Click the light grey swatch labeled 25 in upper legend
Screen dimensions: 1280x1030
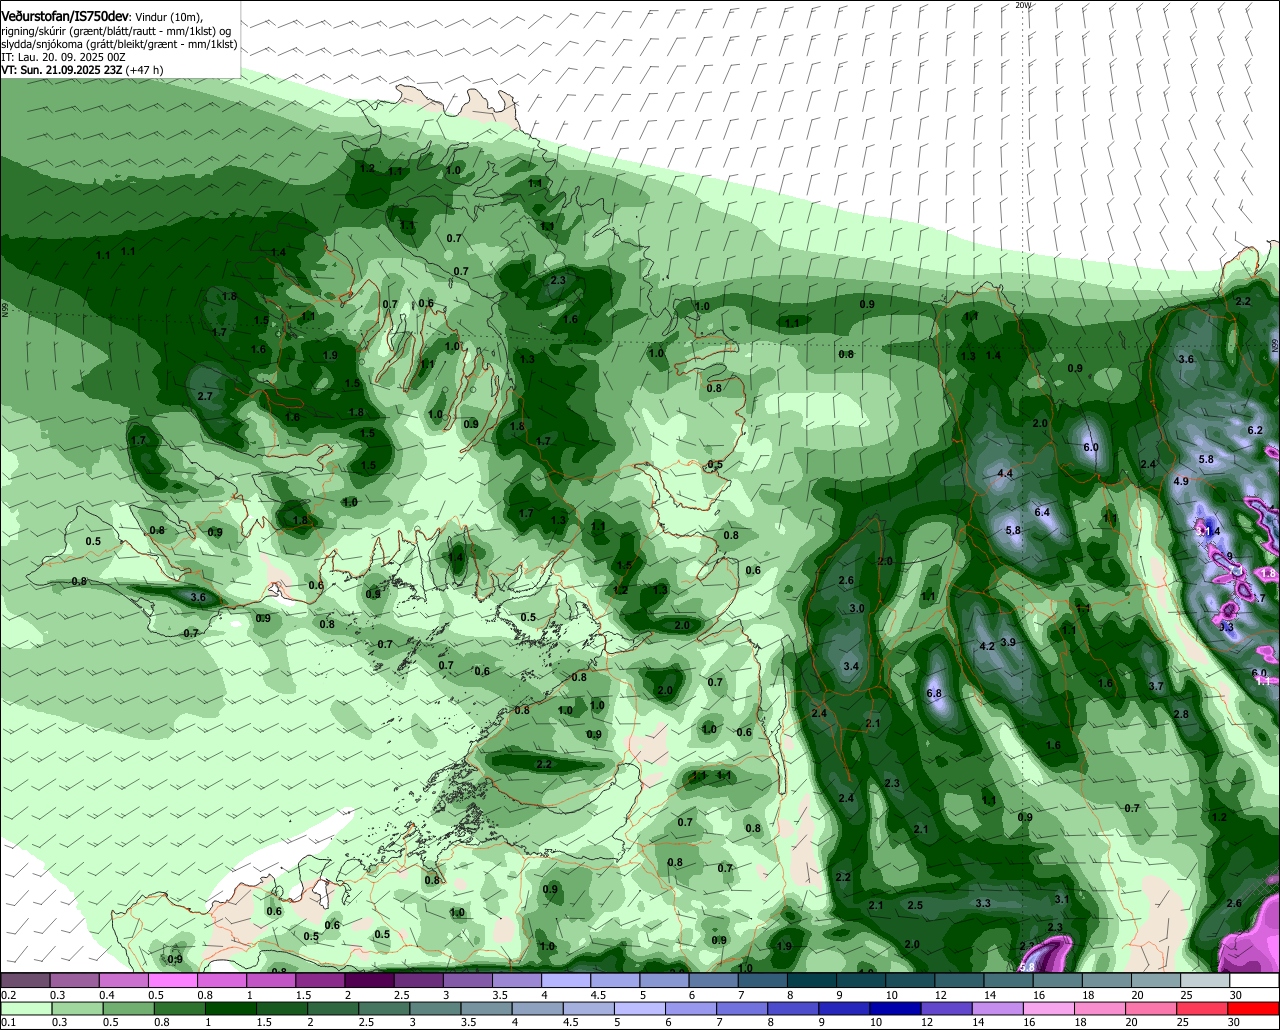(x=1206, y=981)
